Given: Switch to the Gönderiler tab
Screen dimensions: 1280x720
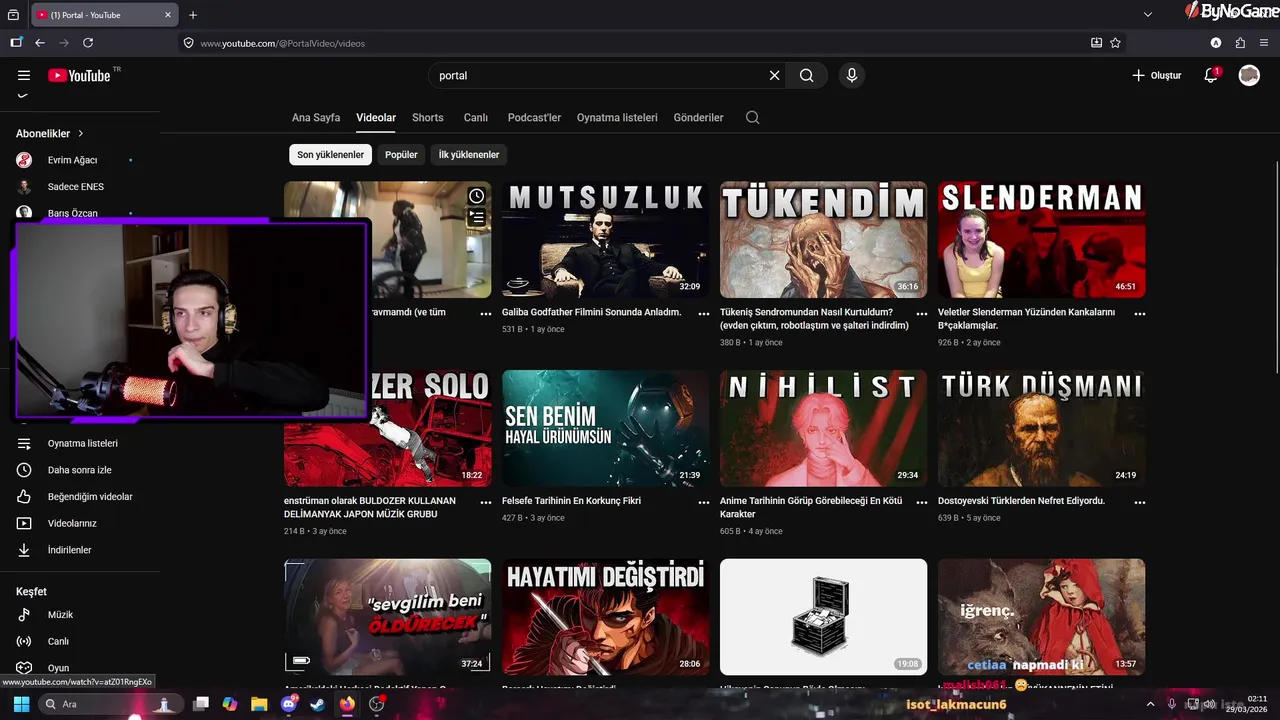Looking at the screenshot, I should click(x=699, y=117).
